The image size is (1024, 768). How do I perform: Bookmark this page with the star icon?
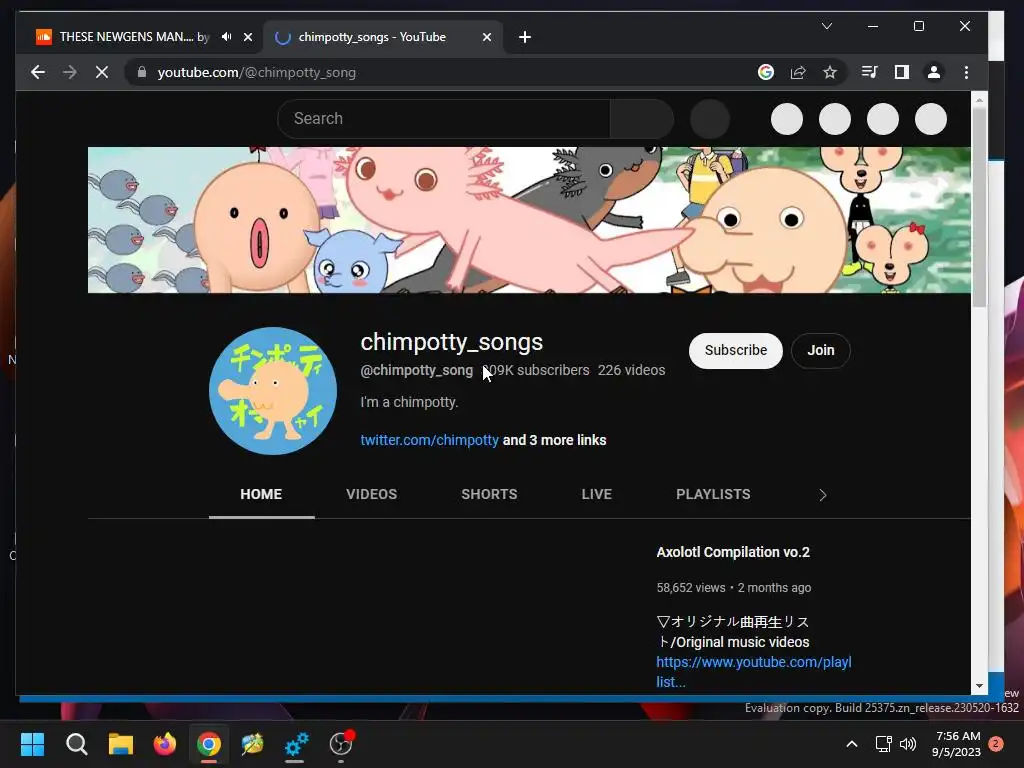tap(830, 72)
